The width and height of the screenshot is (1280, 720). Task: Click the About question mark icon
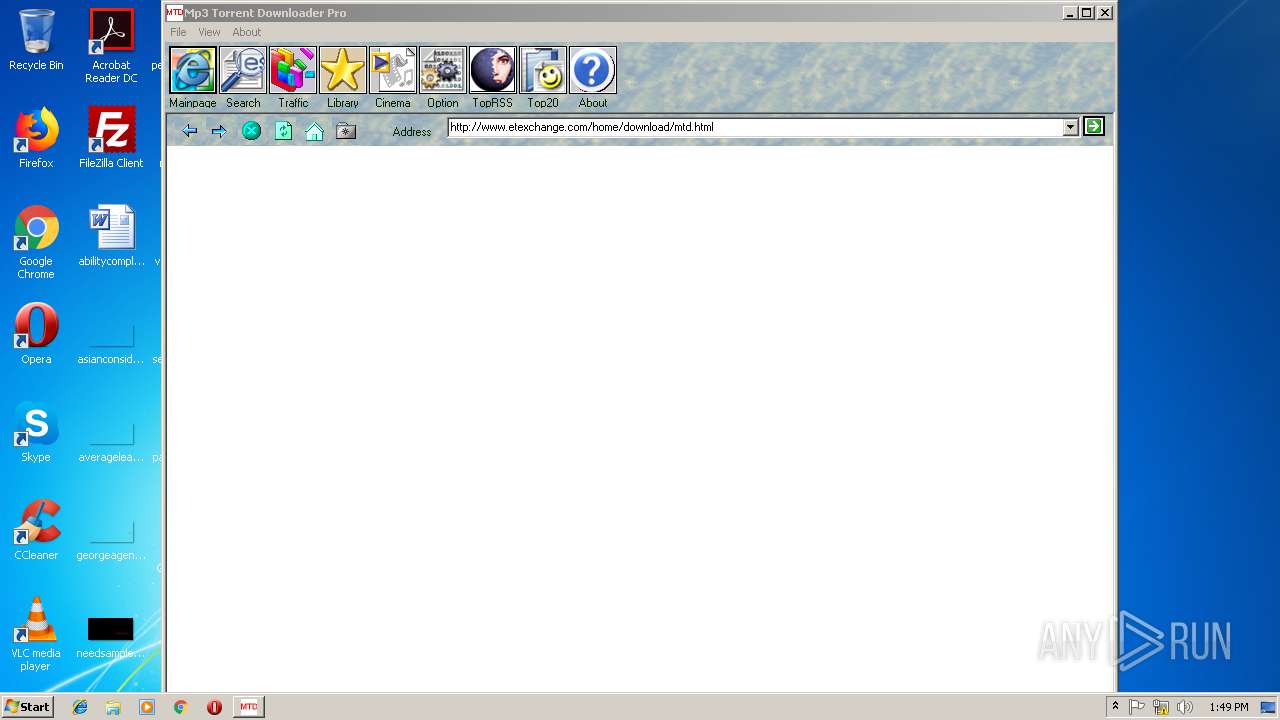coord(593,70)
